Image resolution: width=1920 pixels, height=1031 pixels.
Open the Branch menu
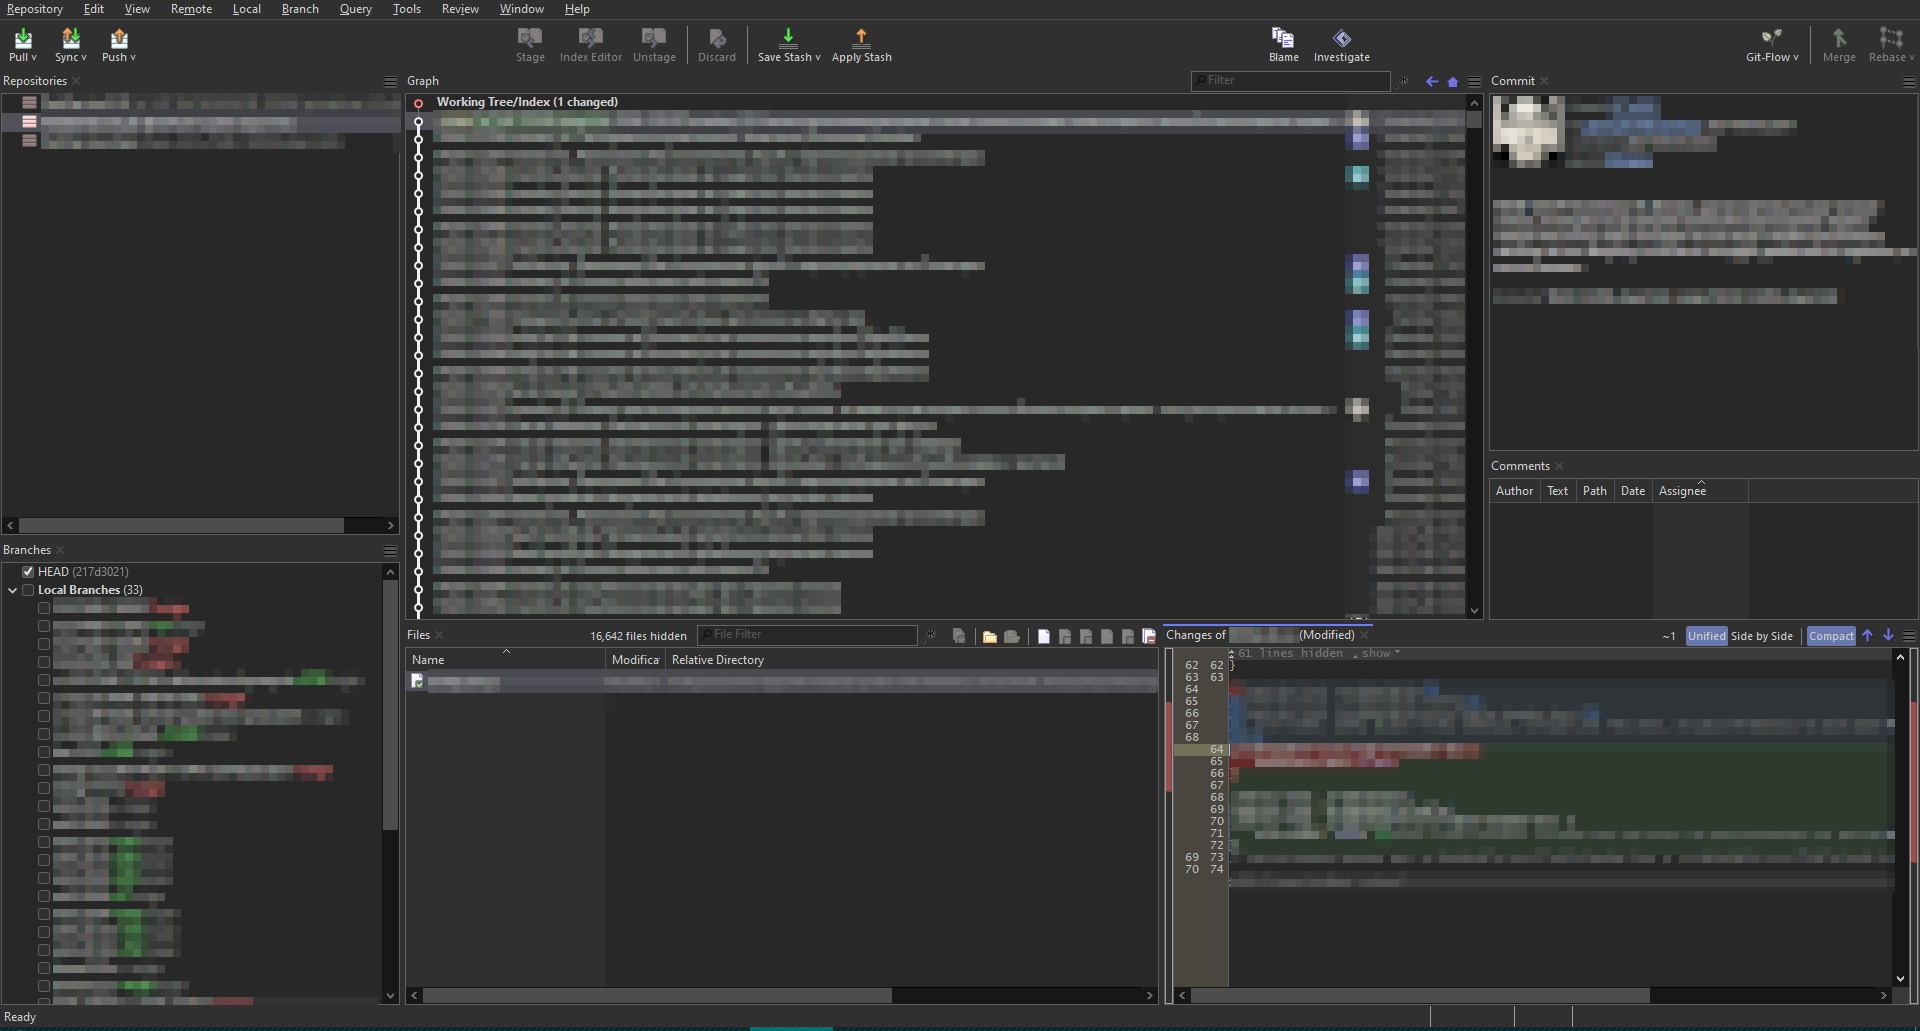click(300, 9)
